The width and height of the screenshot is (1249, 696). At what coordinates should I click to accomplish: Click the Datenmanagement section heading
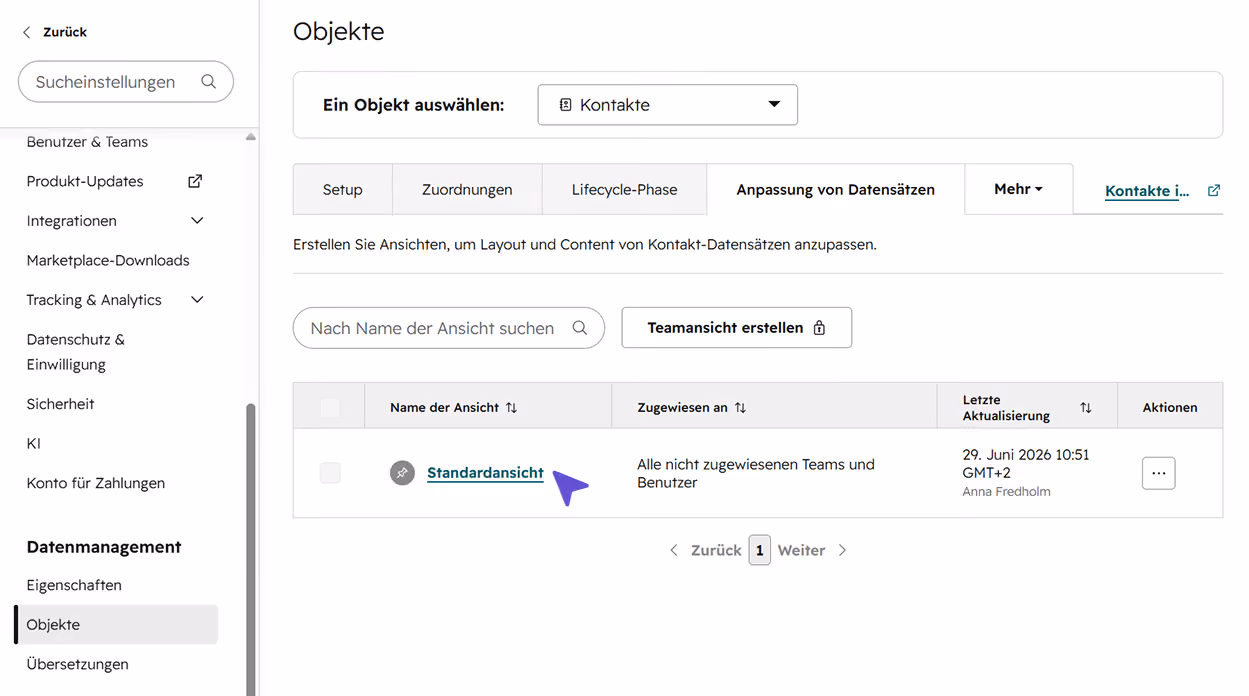104,547
